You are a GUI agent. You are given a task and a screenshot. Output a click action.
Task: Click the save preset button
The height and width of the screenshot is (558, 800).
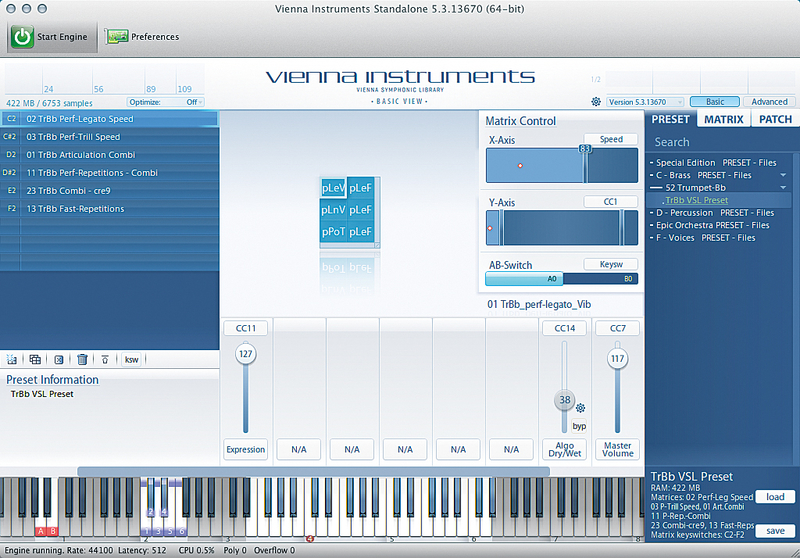point(775,531)
